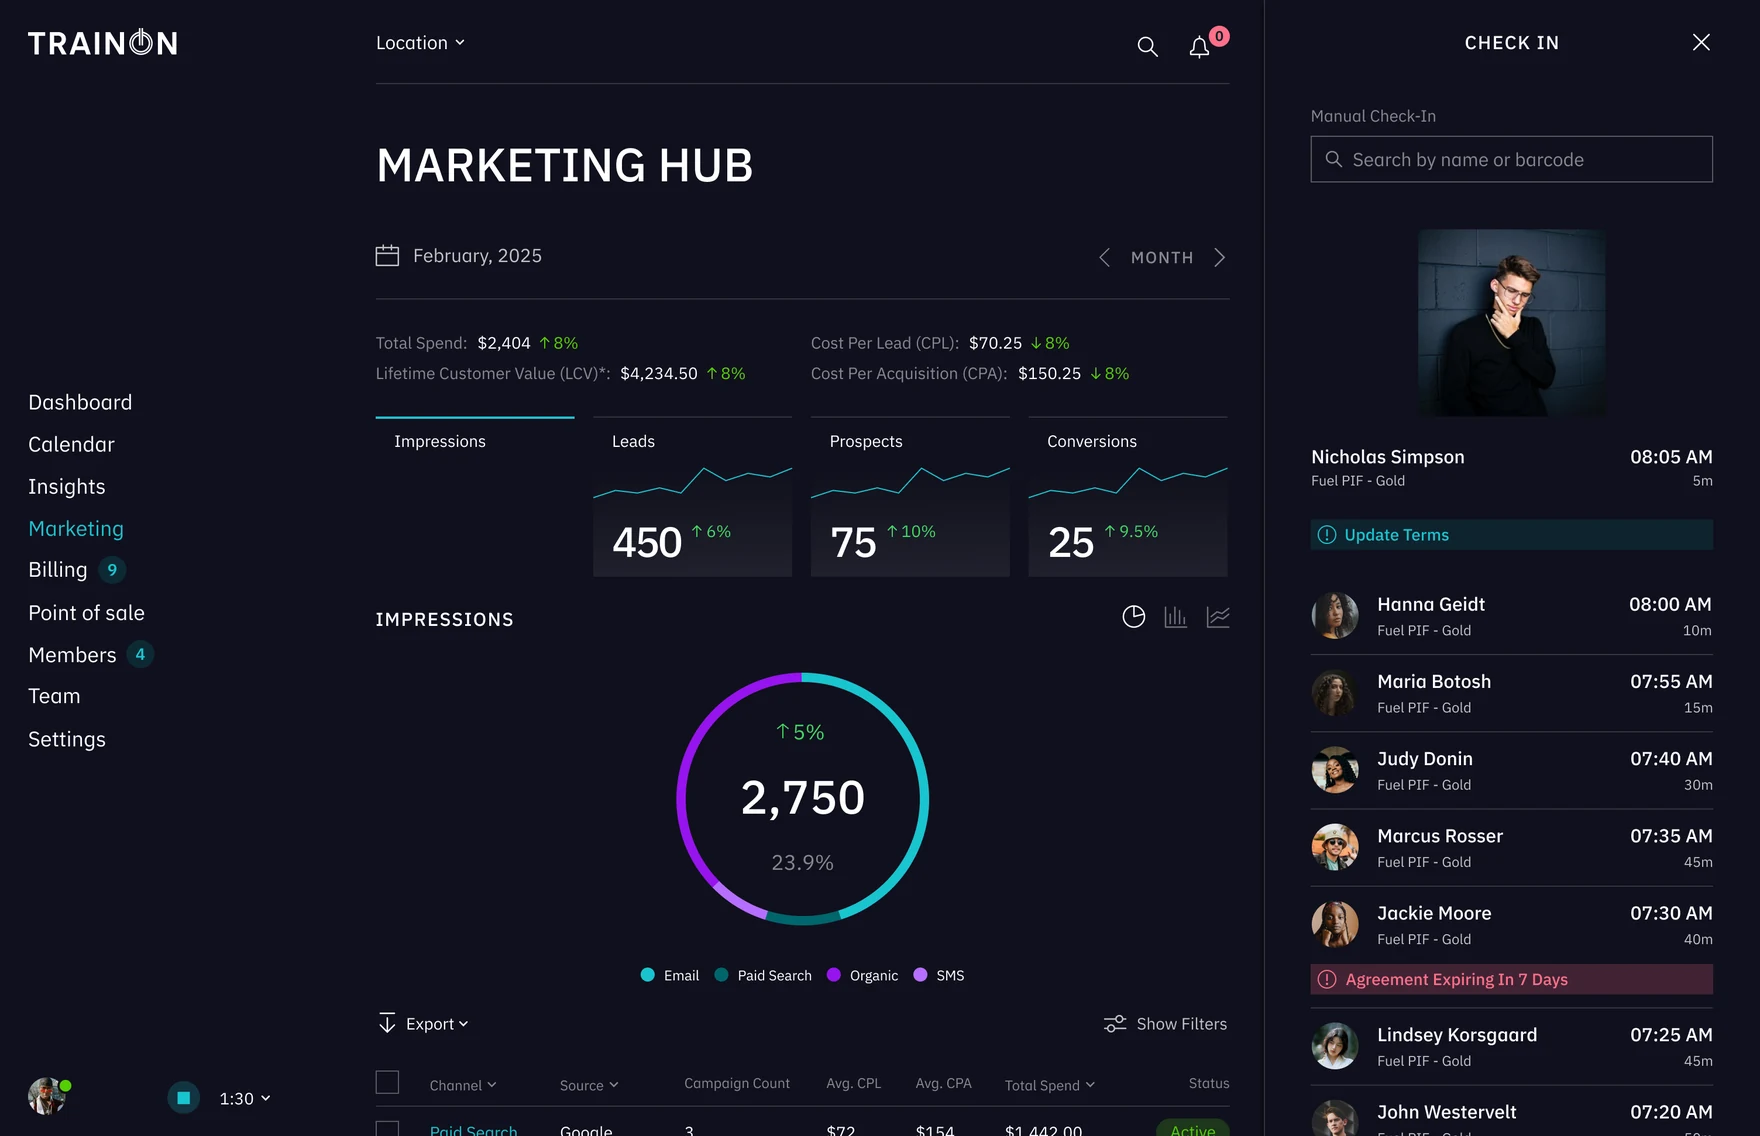Open Hanna Geidt's avatar in check-in list
1760x1136 pixels.
pyautogui.click(x=1335, y=616)
